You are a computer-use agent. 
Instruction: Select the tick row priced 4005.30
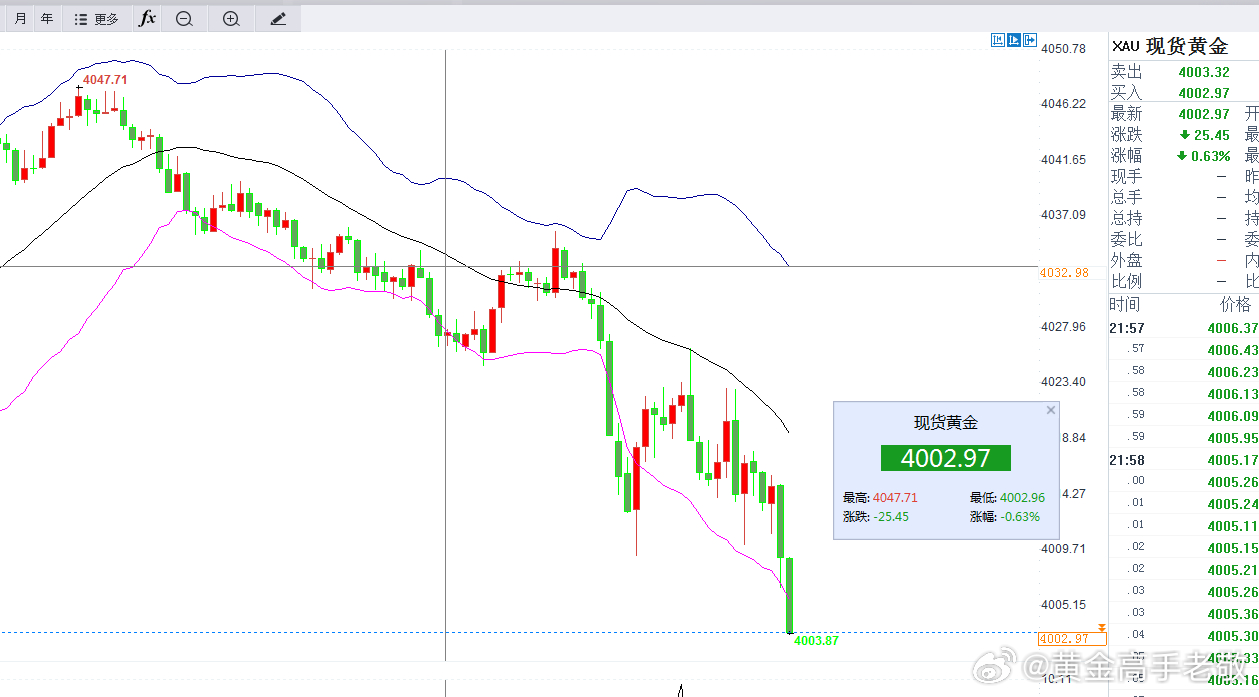point(1184,636)
